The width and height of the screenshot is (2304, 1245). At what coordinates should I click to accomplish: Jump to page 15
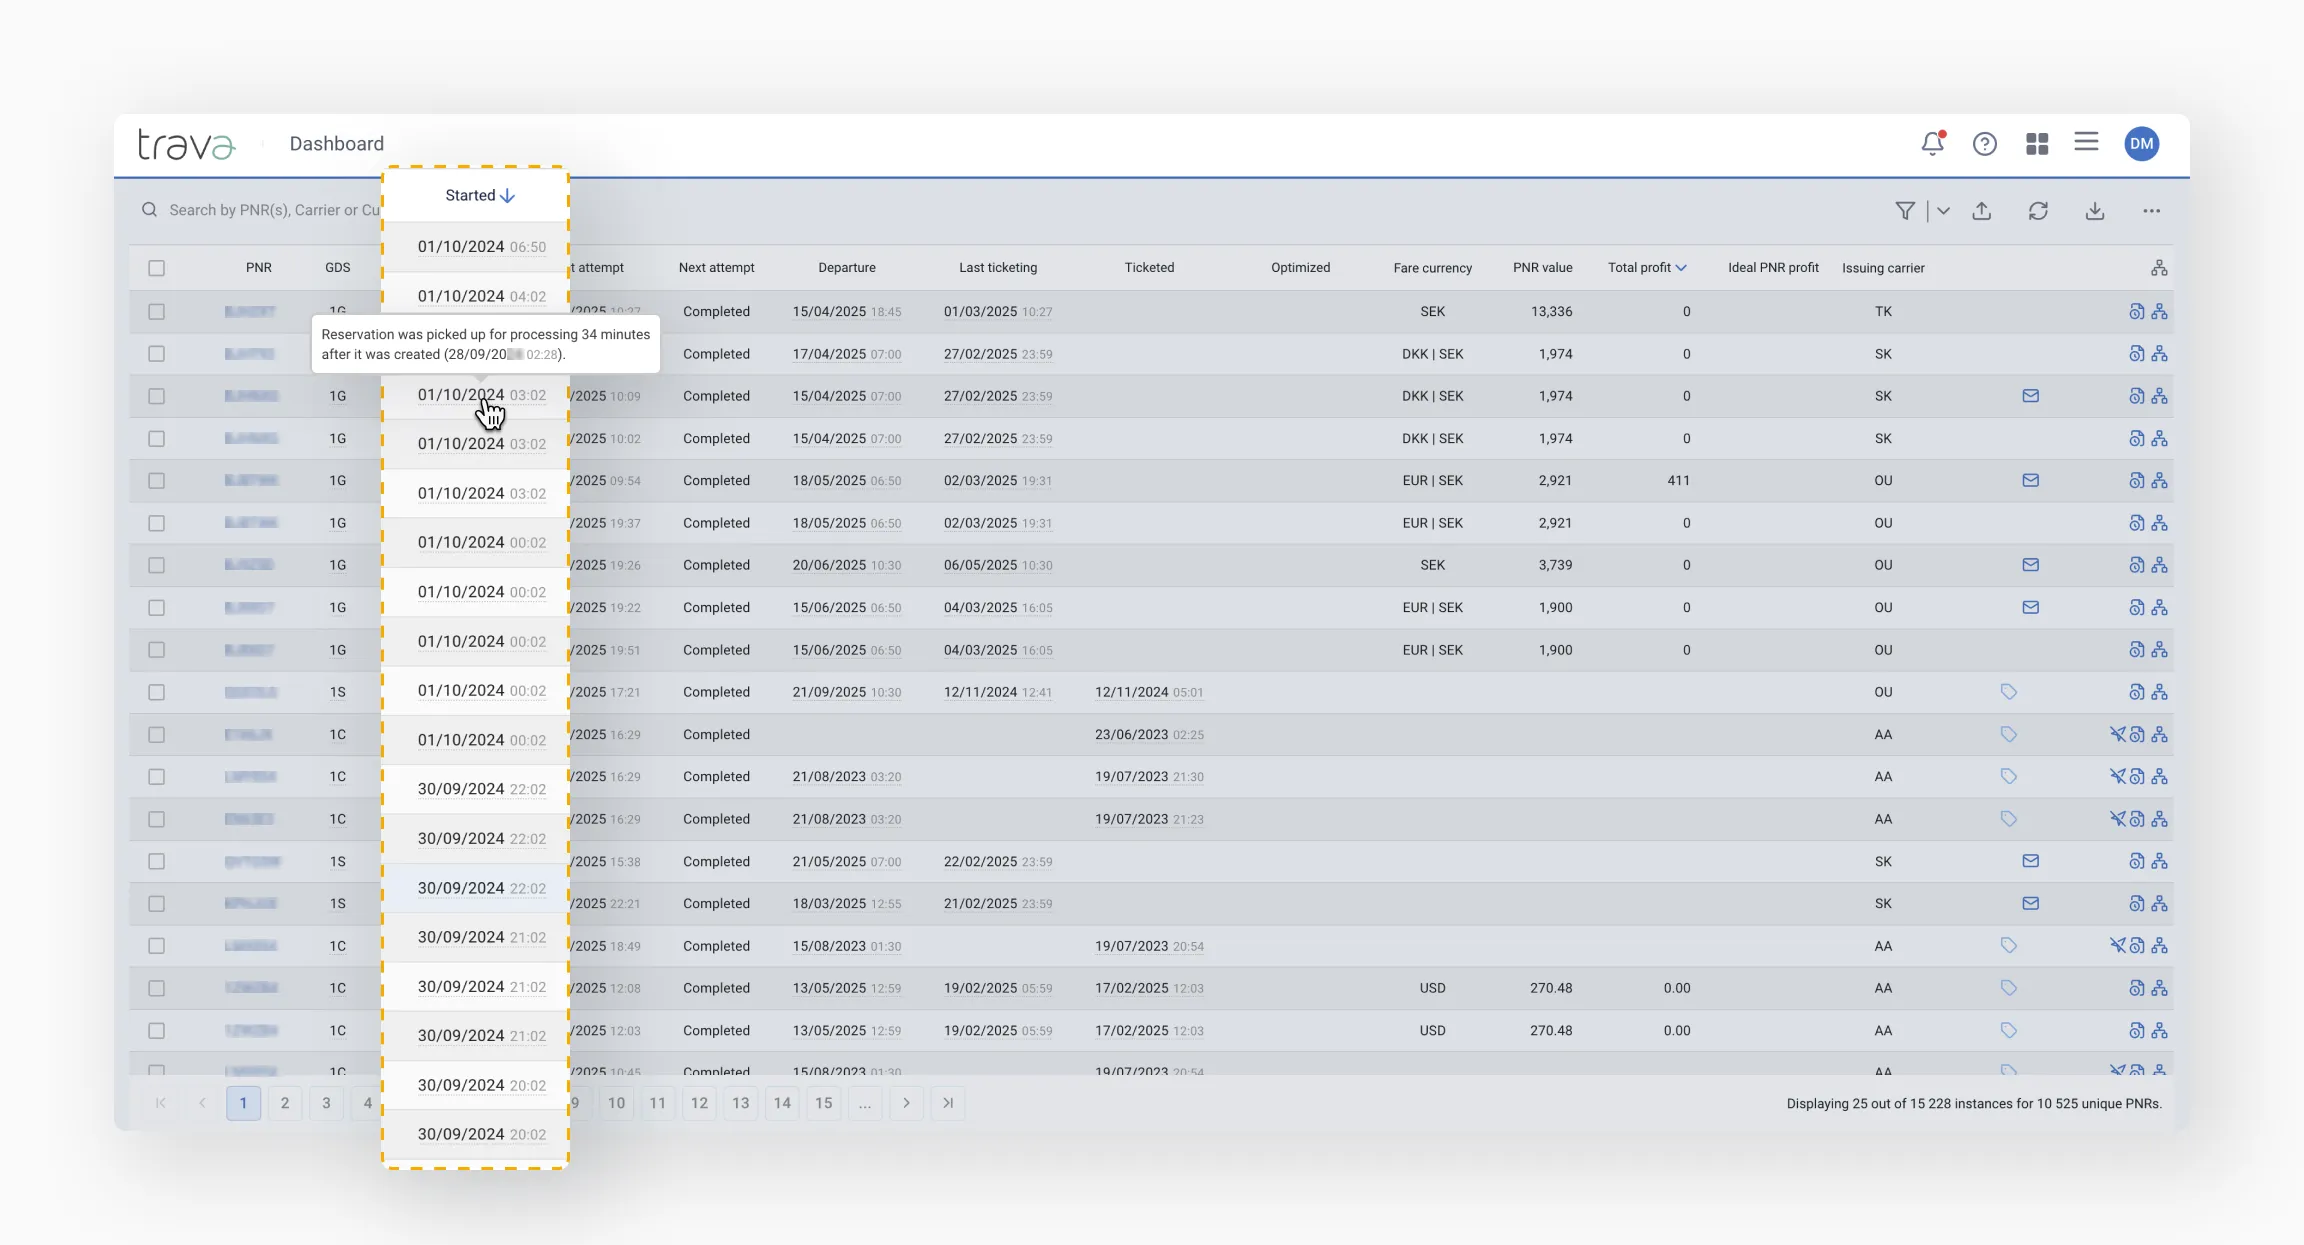click(x=823, y=1103)
